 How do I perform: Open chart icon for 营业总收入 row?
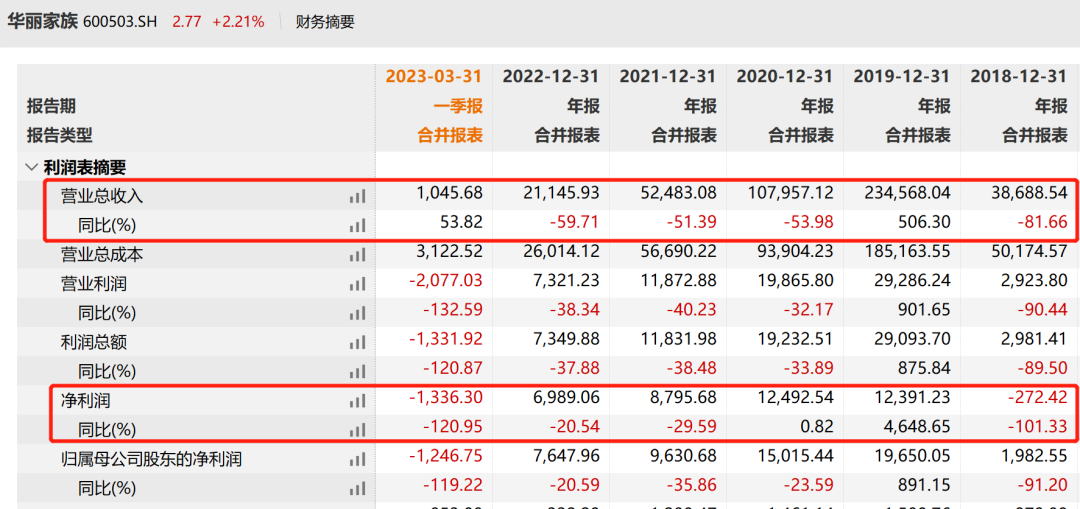click(357, 197)
